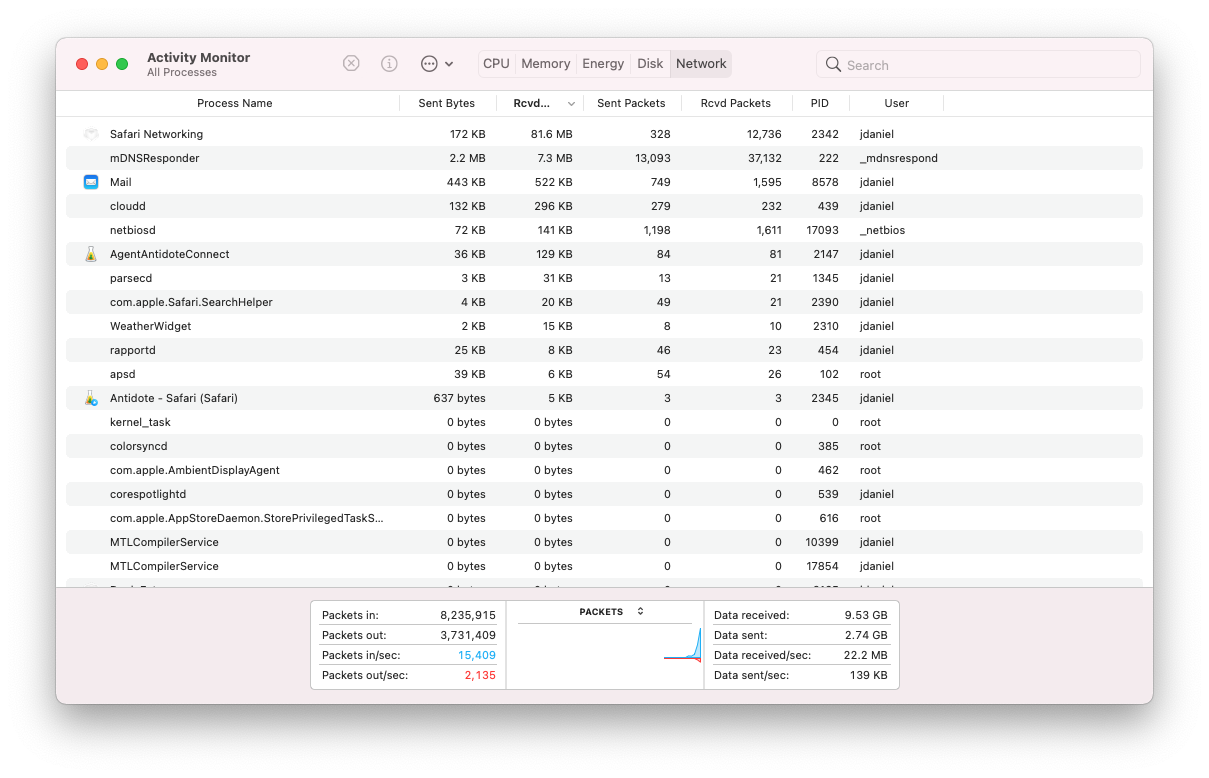Select the Antidote - Safari icon

(91, 398)
